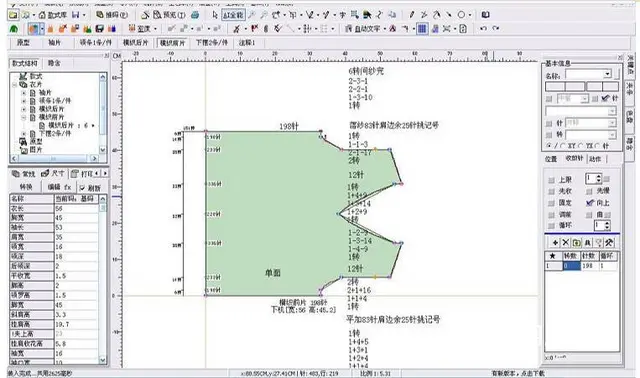Toggle the 刷新 refresh checkbox
640x378 pixels.
tap(82, 188)
